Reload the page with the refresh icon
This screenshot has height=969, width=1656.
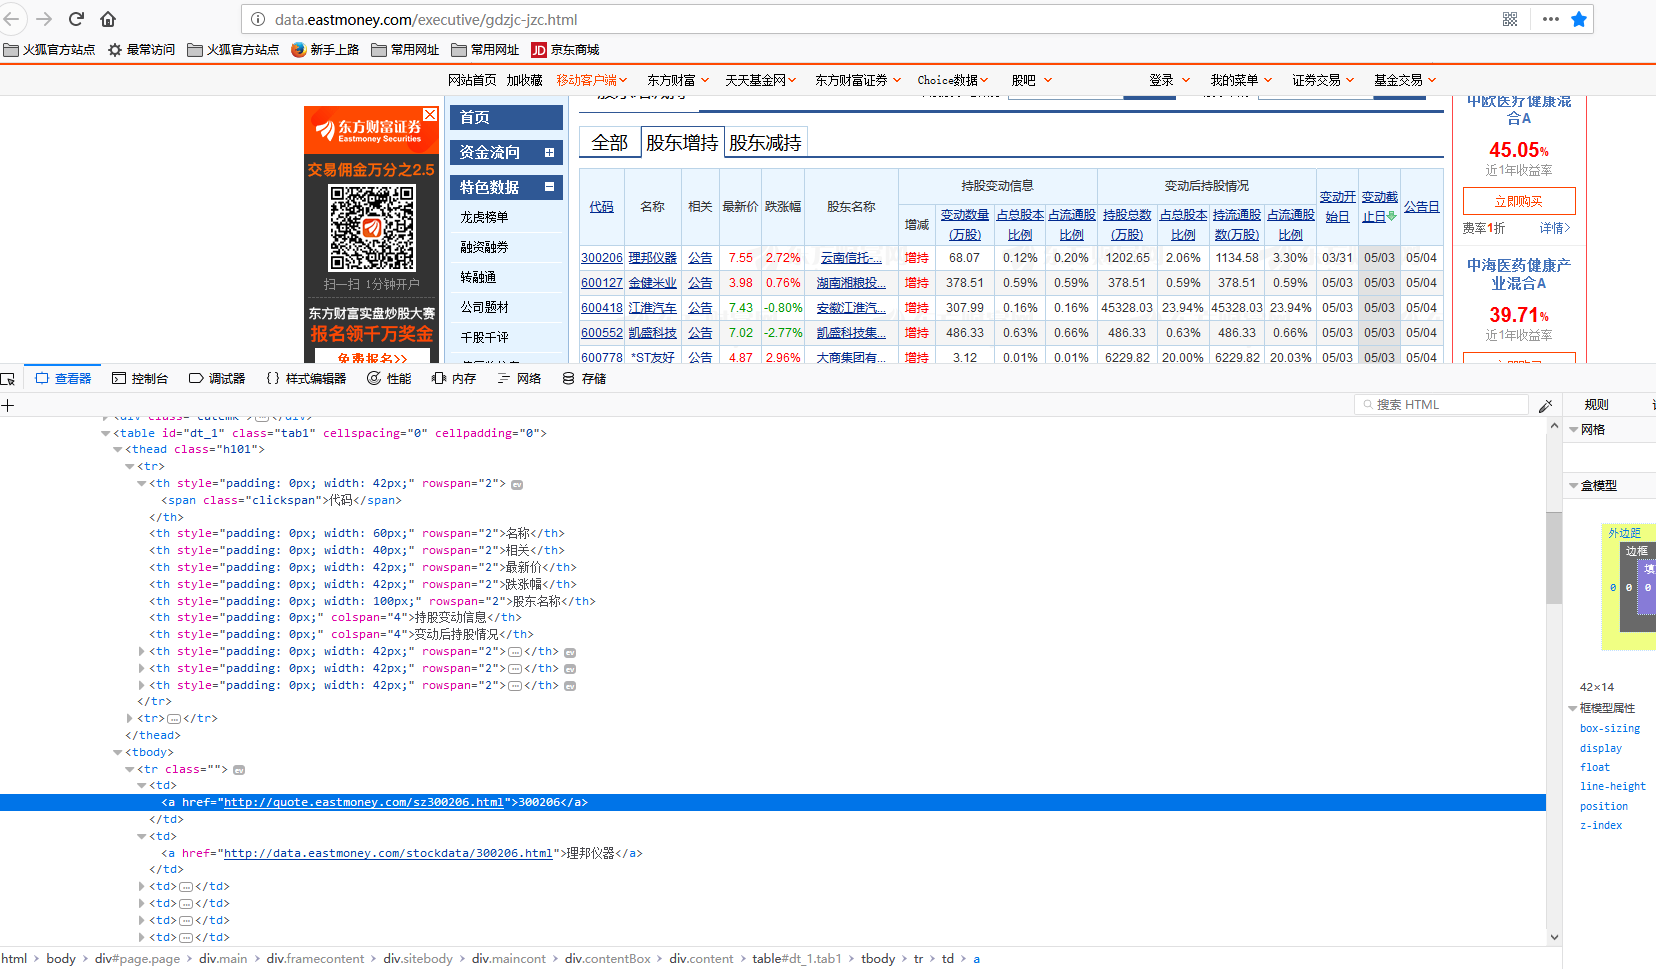[x=76, y=19]
